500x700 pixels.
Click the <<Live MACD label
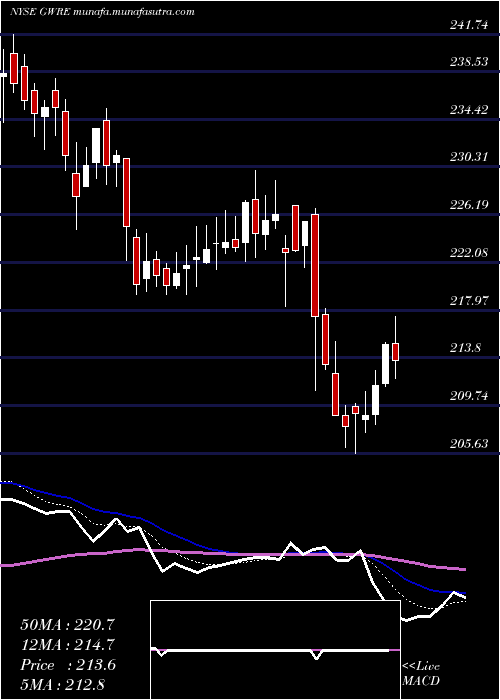421,674
